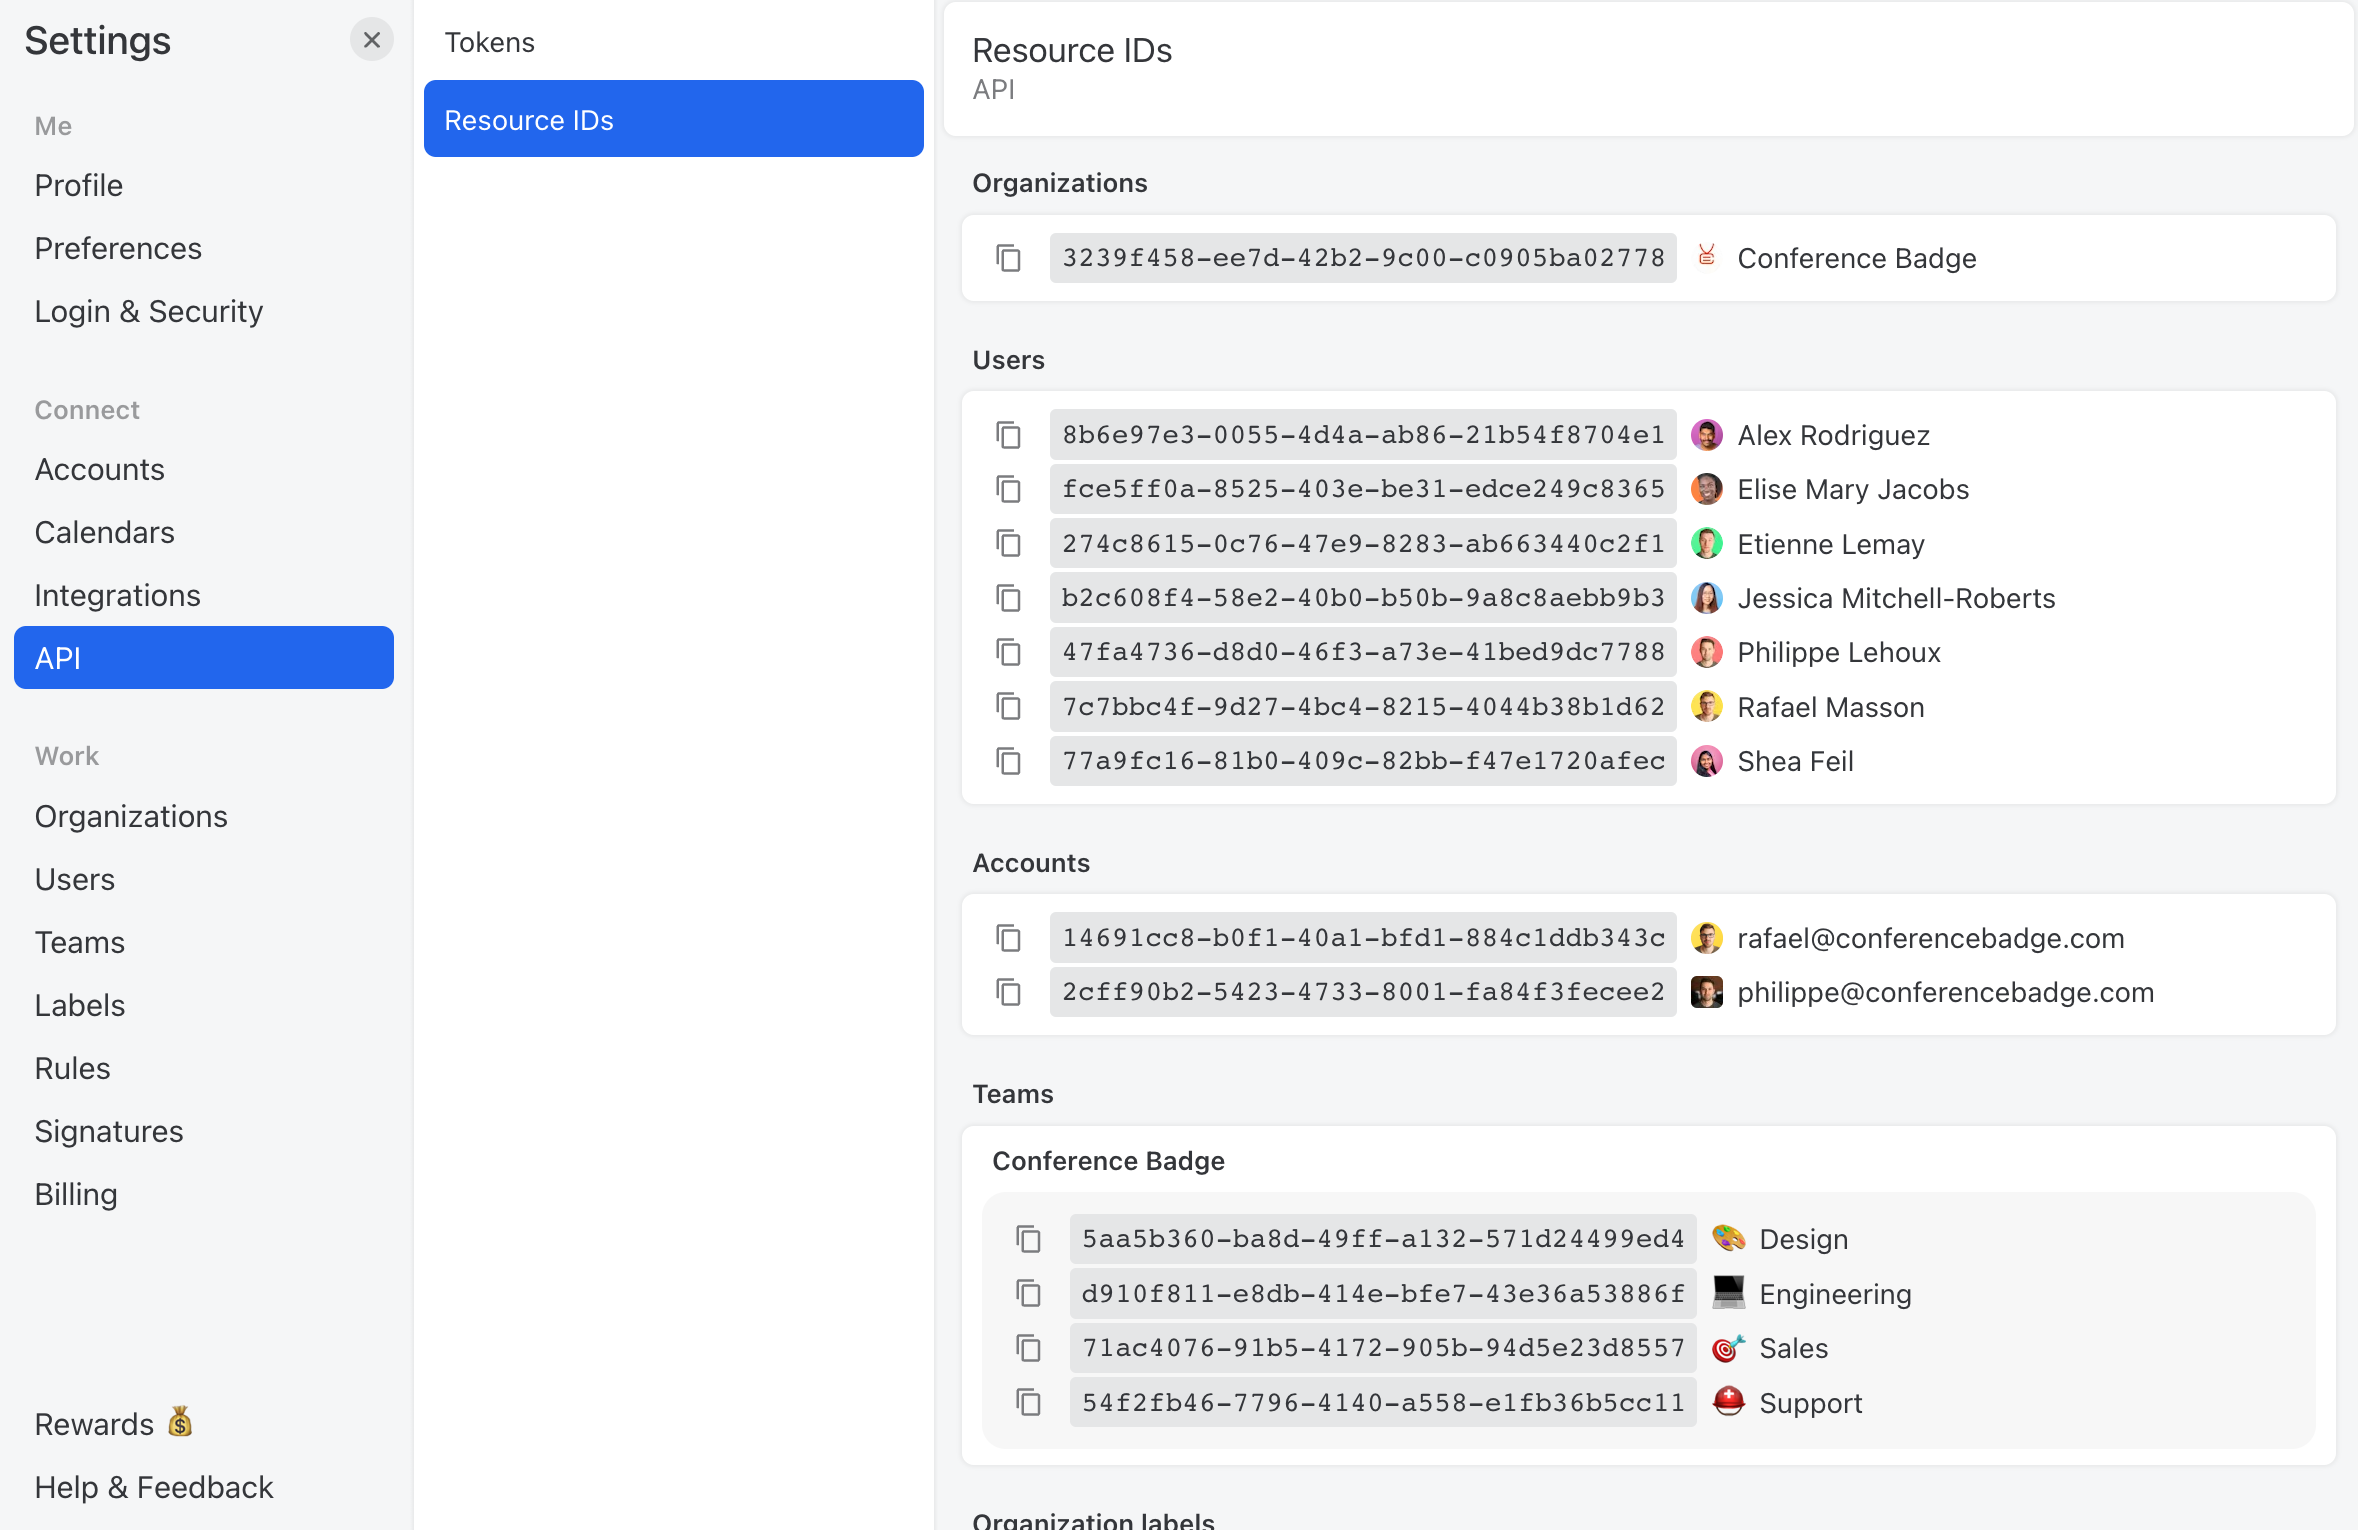Copy the Sales team ID
Viewport: 2358px width, 1530px height.
tap(1028, 1347)
